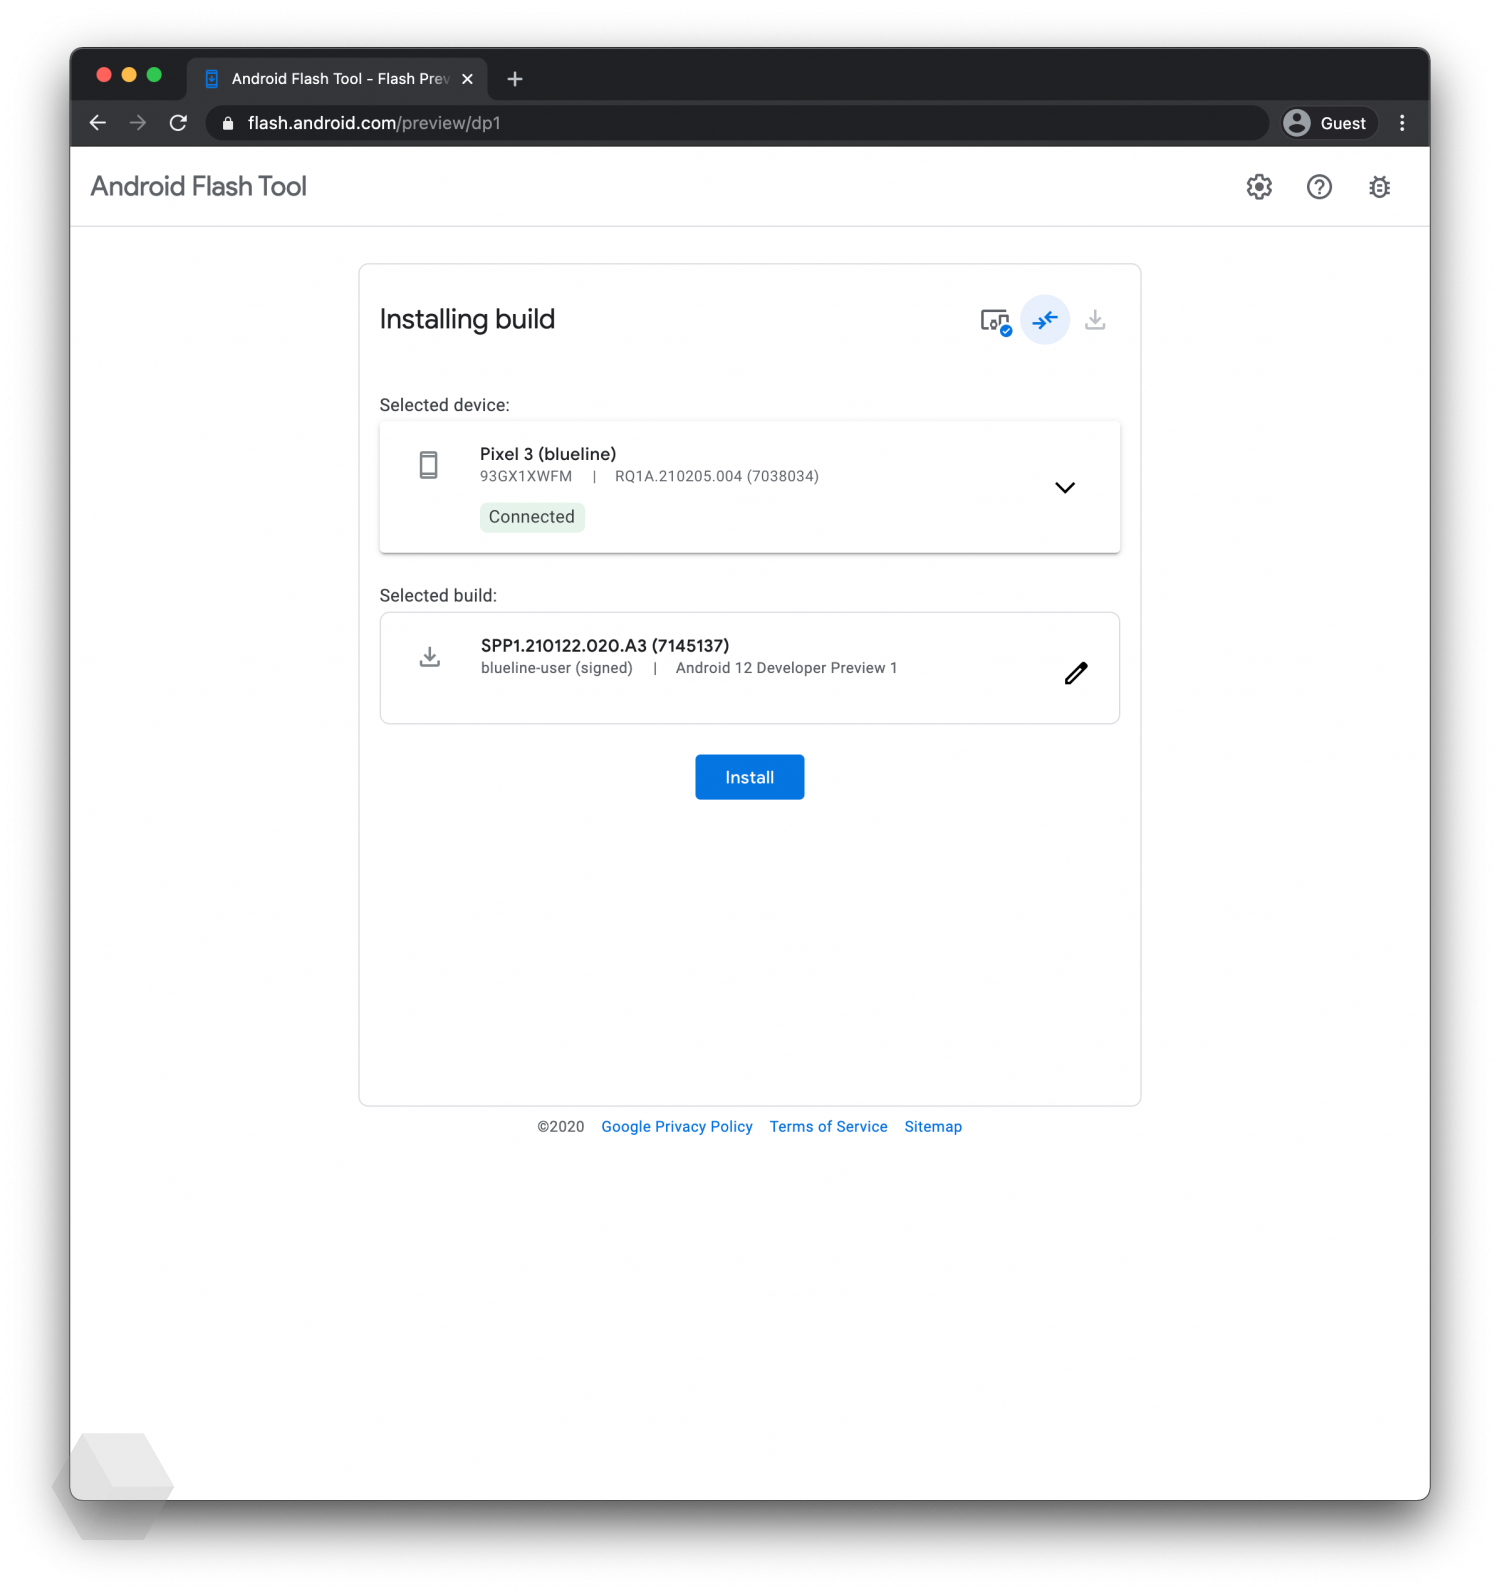Expand the Pixel 3 device details chevron

click(1065, 488)
